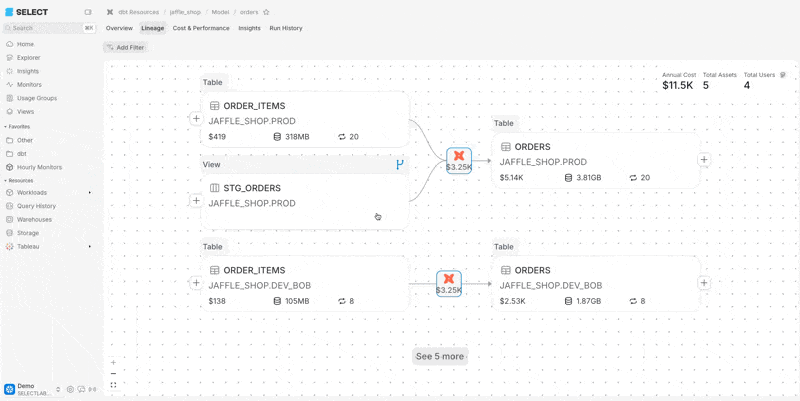Image resolution: width=800 pixels, height=401 pixels.
Task: Fit the lineage graph to view
Action: (x=113, y=385)
